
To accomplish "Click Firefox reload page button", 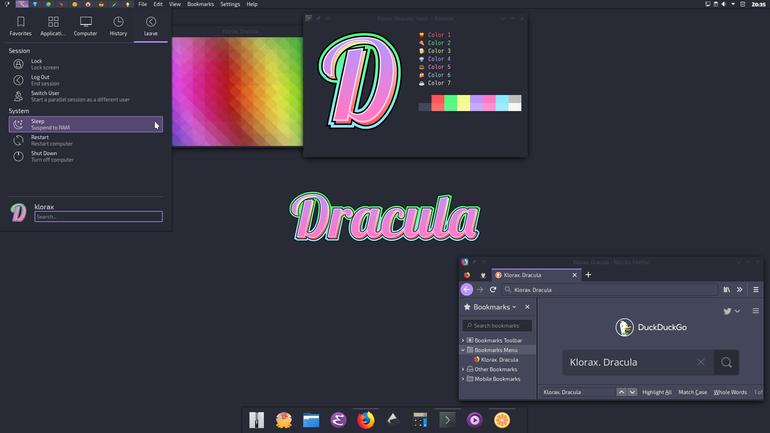I will [493, 290].
